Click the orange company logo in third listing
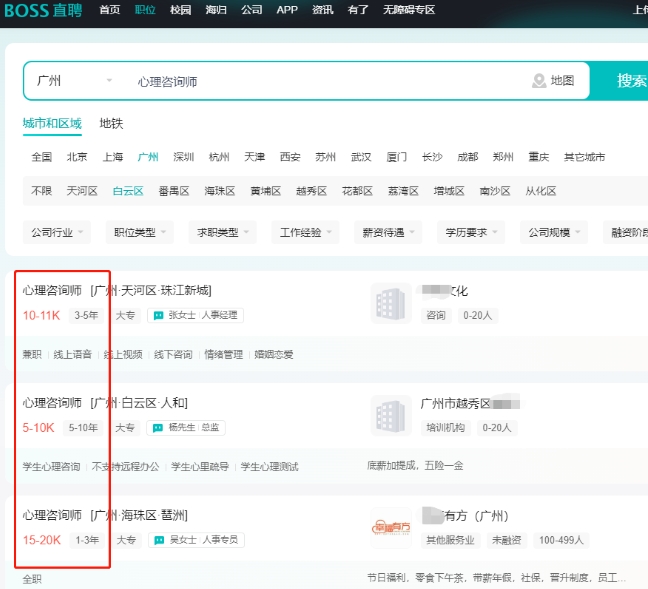The width and height of the screenshot is (648, 589). pos(390,528)
